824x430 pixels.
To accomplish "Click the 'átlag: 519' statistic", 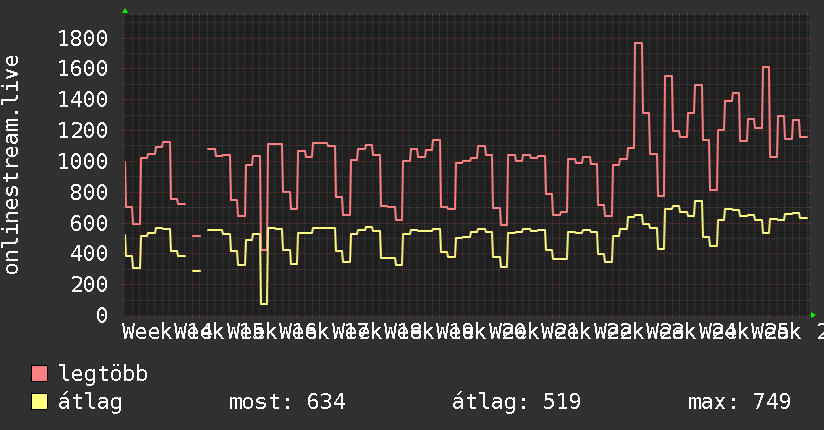I will 517,402.
